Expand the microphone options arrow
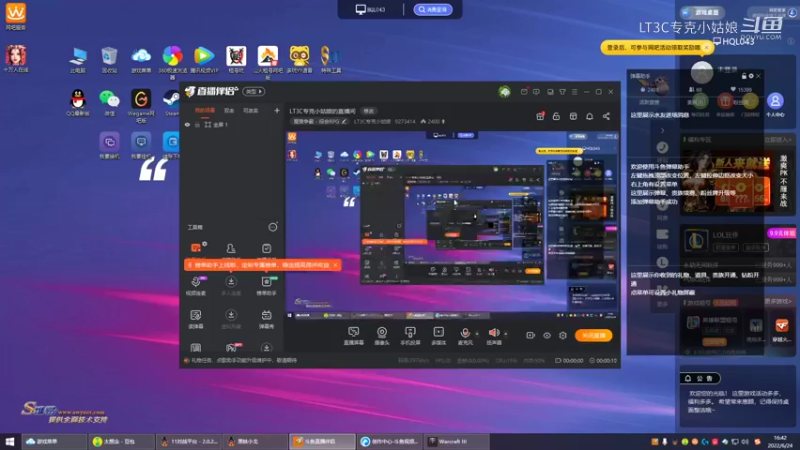Image resolution: width=800 pixels, height=450 pixels. 477,334
